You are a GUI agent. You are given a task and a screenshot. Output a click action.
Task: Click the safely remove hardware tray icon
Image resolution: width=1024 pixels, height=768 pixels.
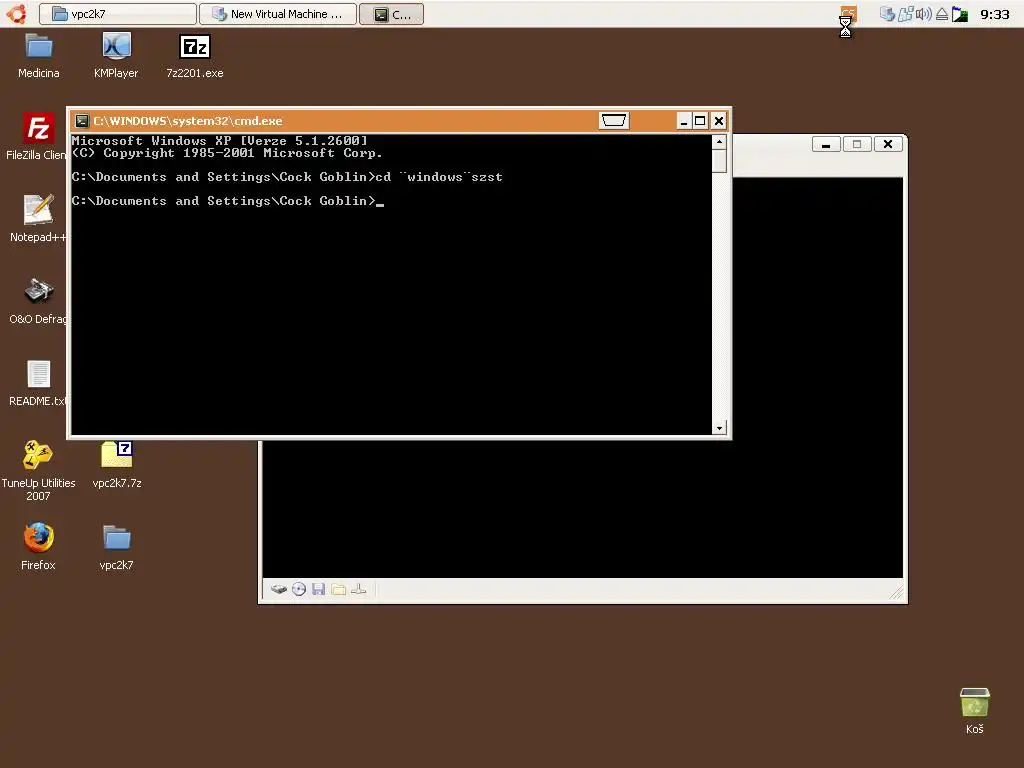[942, 14]
